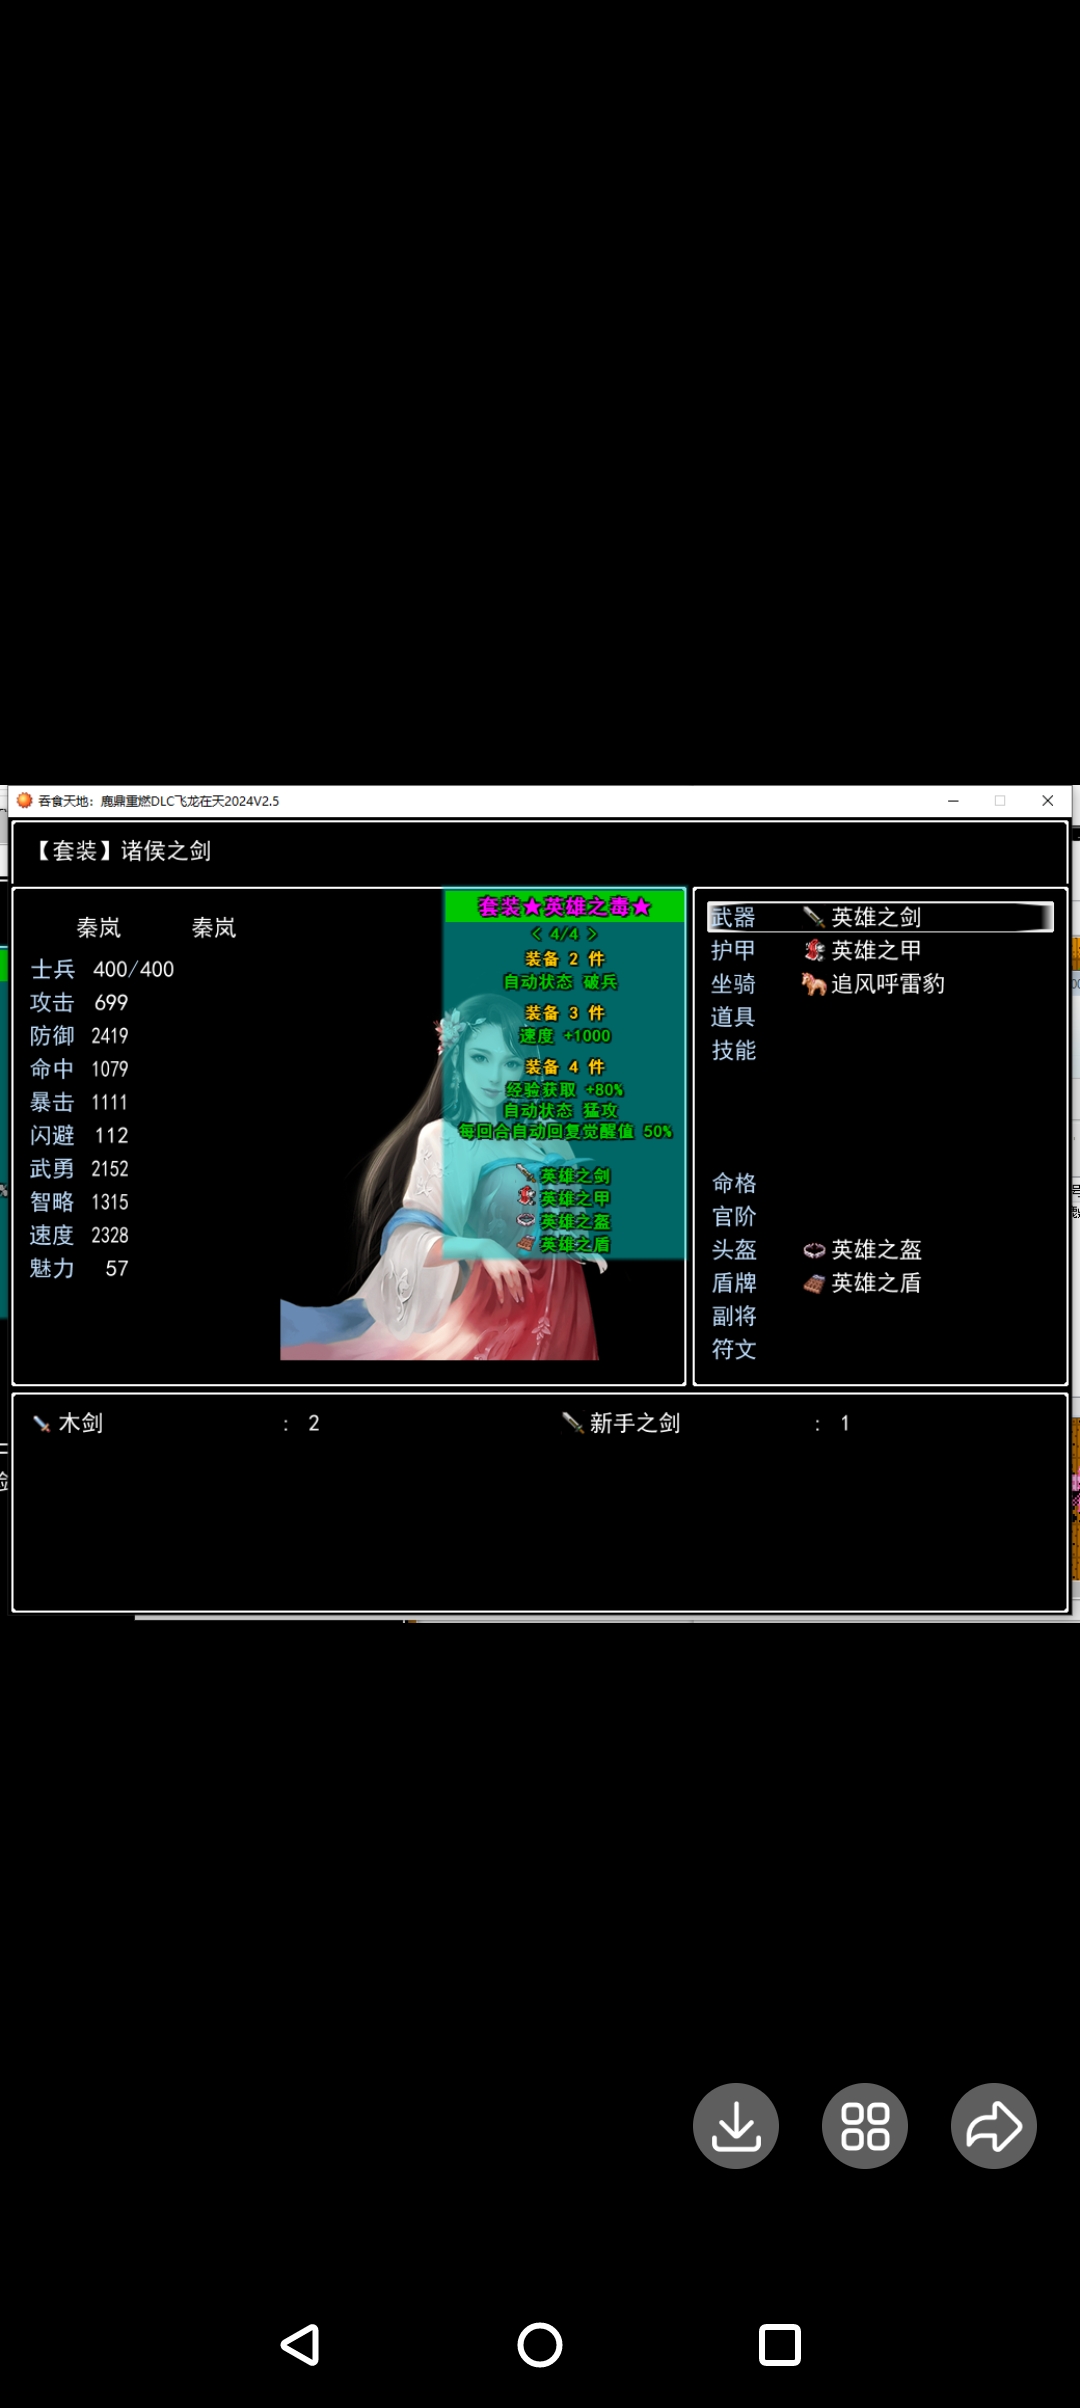Click the 英雄之盔 icon in set panel list

[527, 1220]
